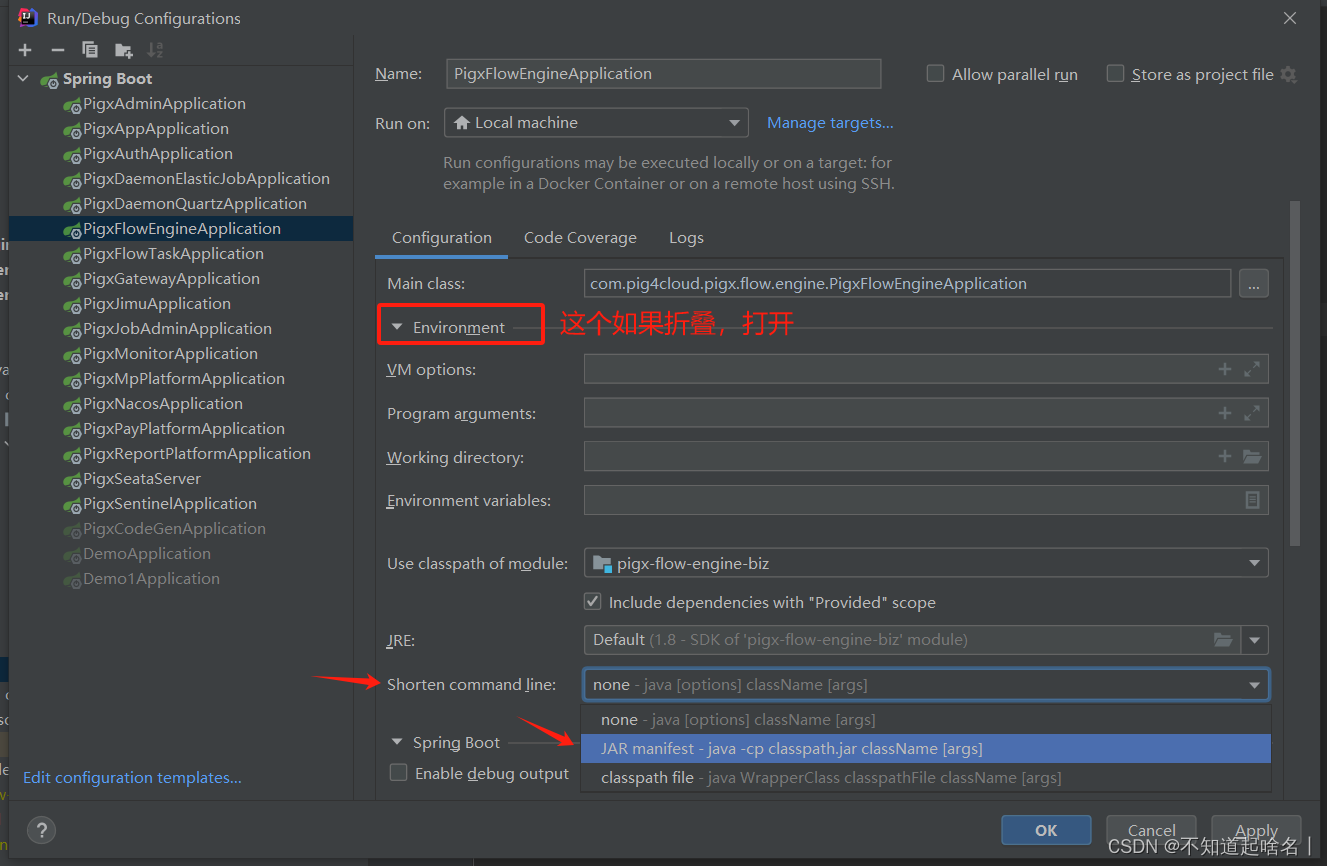Add a new run configuration with plus icon
This screenshot has width=1327, height=866.
(x=25, y=49)
